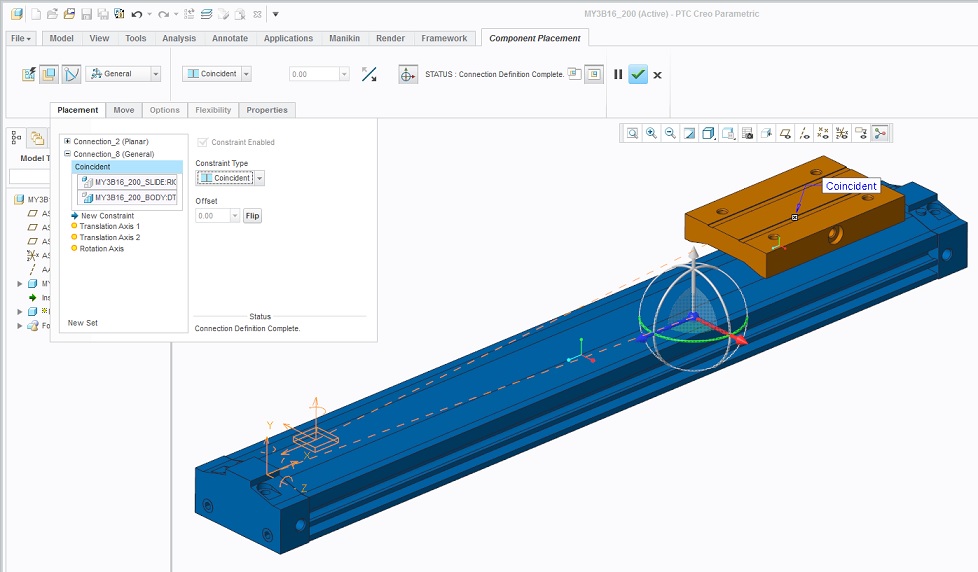Click the Refit view icon
Image resolution: width=978 pixels, height=572 pixels.
tap(632, 133)
